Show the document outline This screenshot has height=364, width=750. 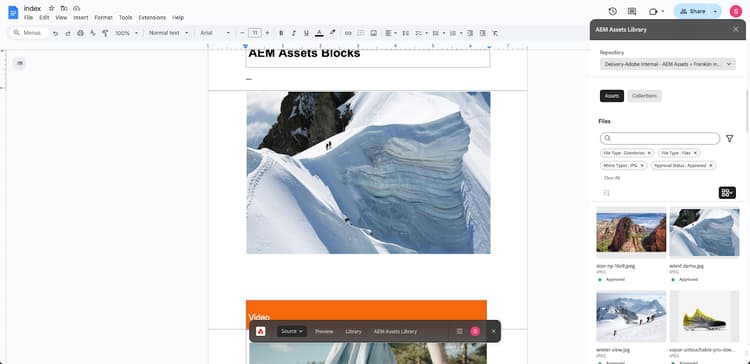[x=20, y=63]
